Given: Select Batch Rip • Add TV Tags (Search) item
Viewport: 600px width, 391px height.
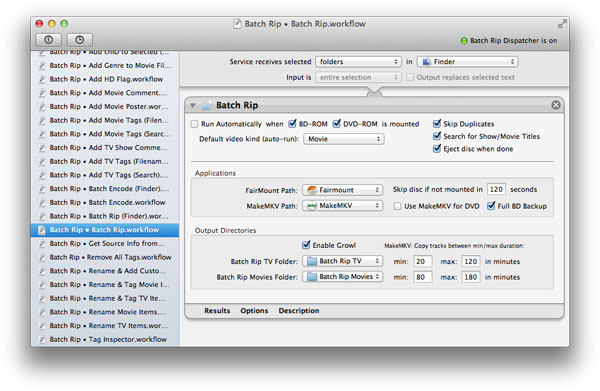Looking at the screenshot, I should (105, 175).
